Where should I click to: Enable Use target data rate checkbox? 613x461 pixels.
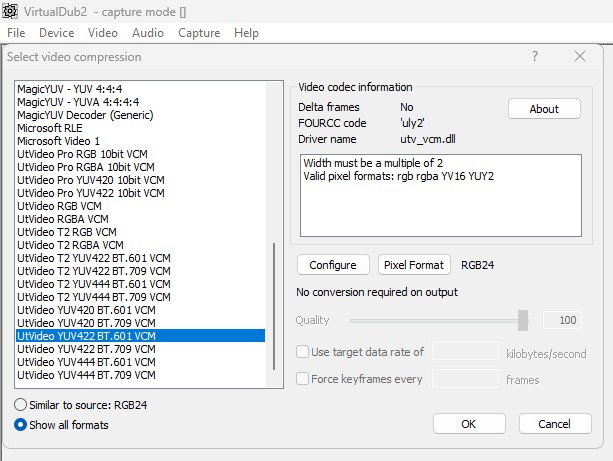(303, 352)
